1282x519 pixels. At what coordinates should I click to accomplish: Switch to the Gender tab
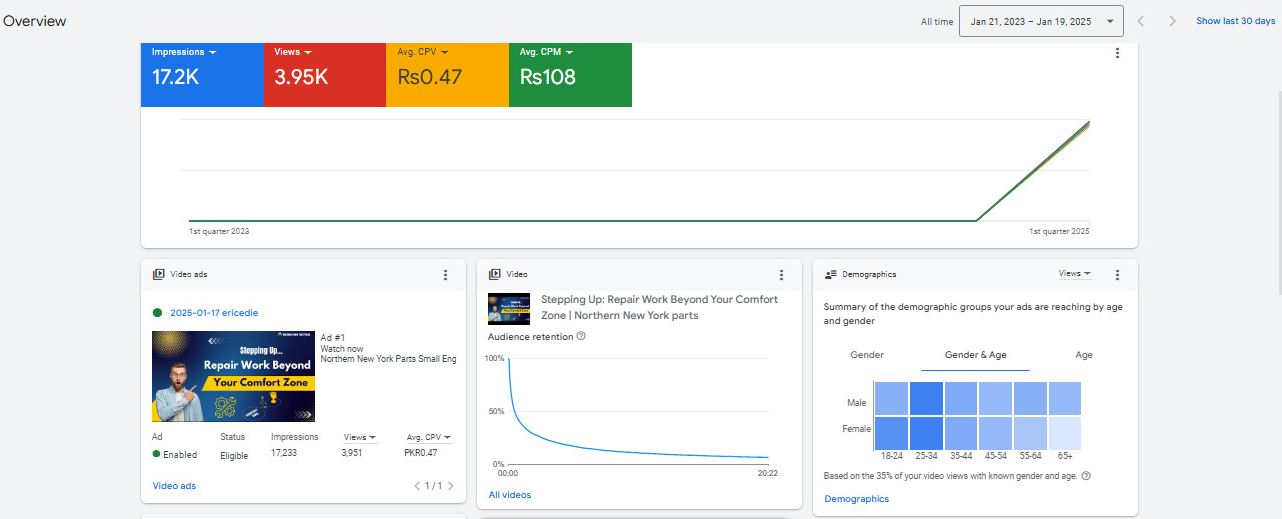[867, 355]
